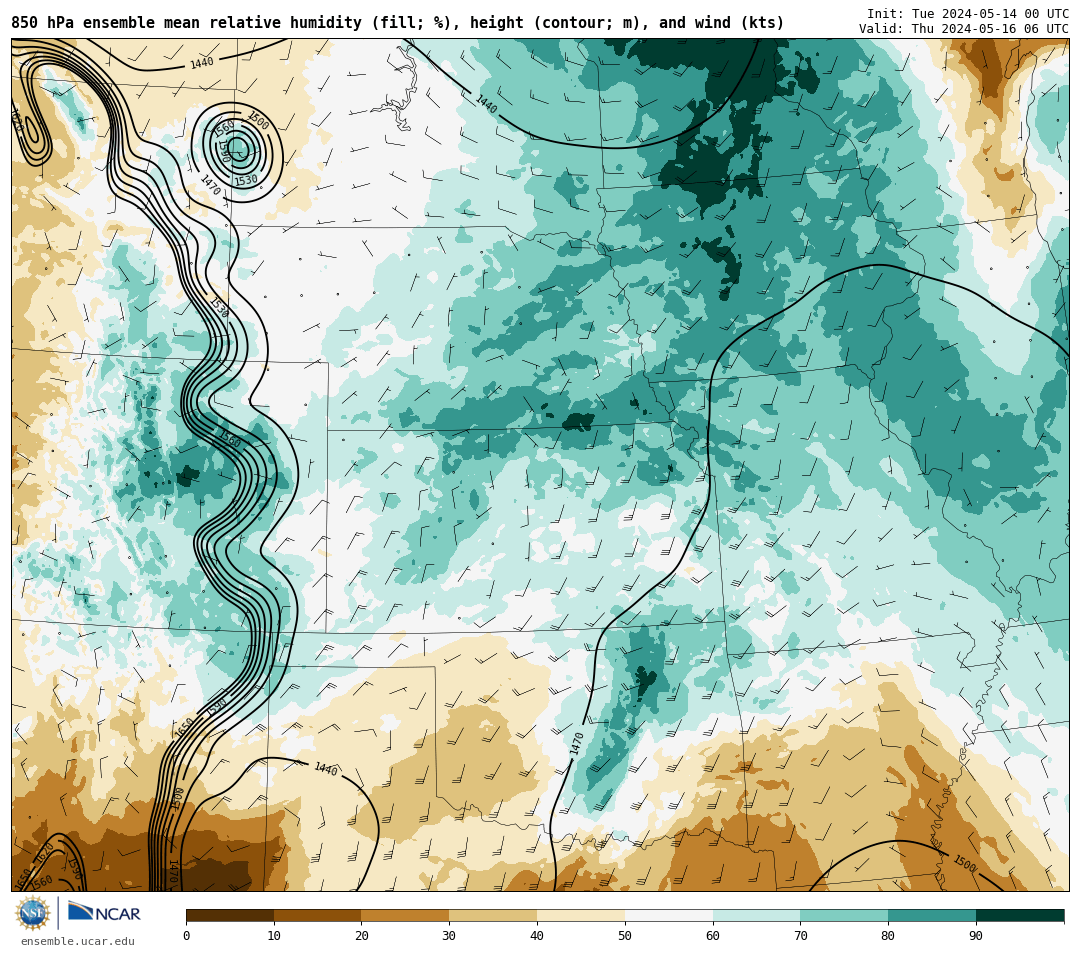This screenshot has width=1080, height=954.
Task: Click the colorbar tick label 70
Action: click(800, 935)
